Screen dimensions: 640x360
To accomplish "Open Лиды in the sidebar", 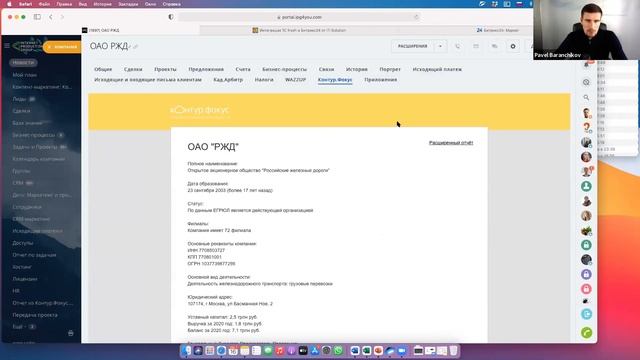I will pyautogui.click(x=19, y=99).
